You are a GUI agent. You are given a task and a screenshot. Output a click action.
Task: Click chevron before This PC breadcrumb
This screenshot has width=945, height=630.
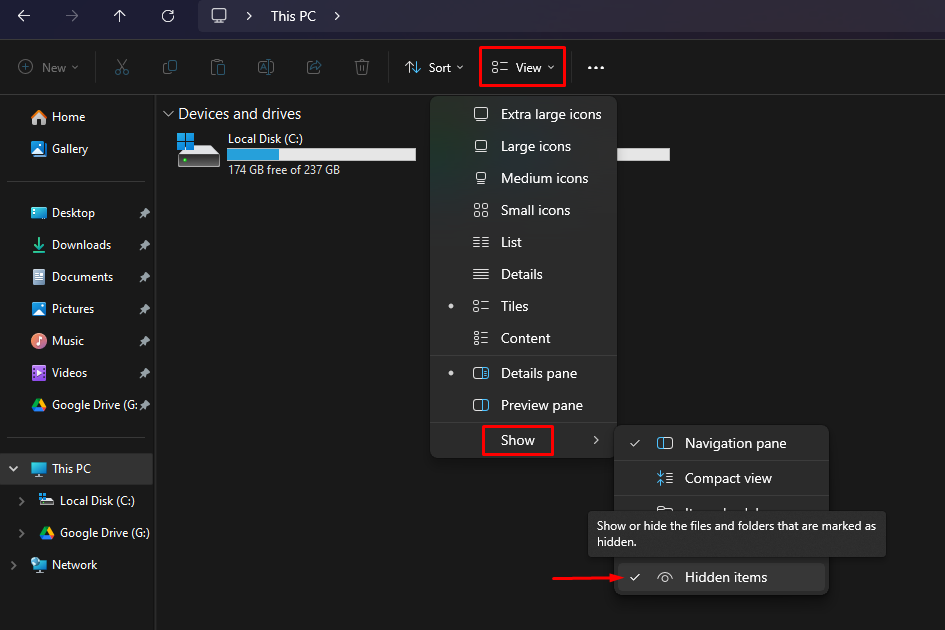point(249,16)
